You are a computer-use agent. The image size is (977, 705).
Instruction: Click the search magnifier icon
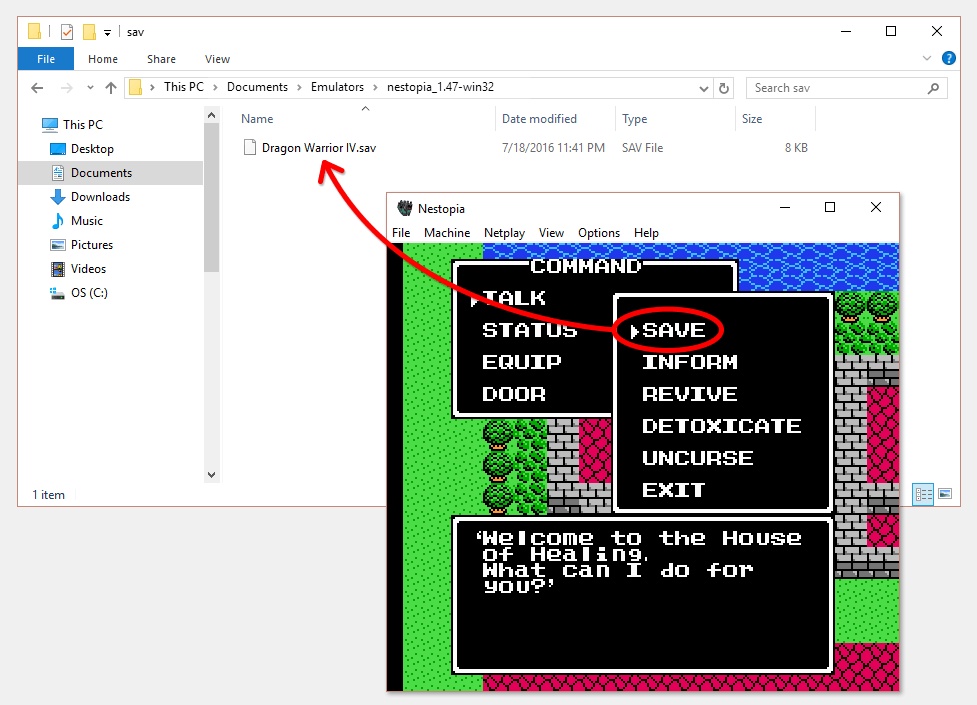click(x=933, y=88)
